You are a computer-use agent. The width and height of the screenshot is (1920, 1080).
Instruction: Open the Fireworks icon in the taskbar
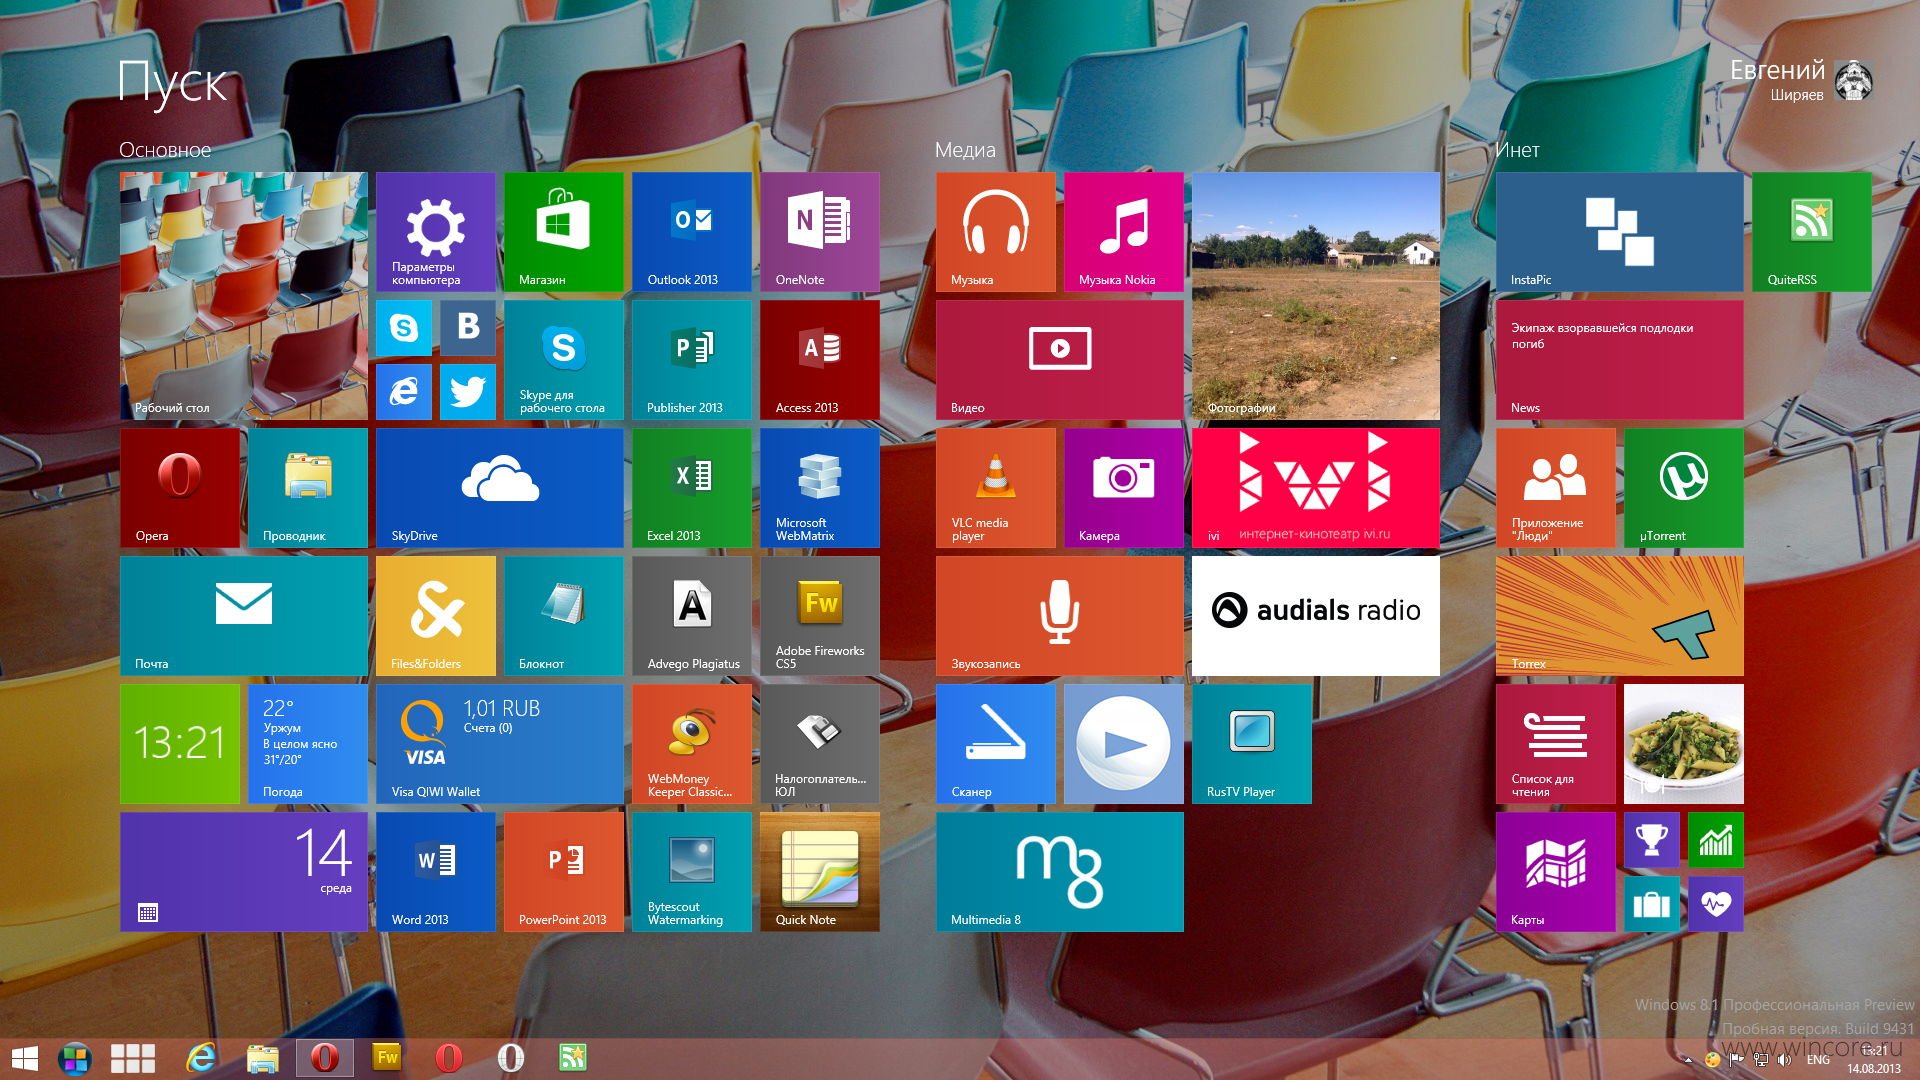[387, 1058]
